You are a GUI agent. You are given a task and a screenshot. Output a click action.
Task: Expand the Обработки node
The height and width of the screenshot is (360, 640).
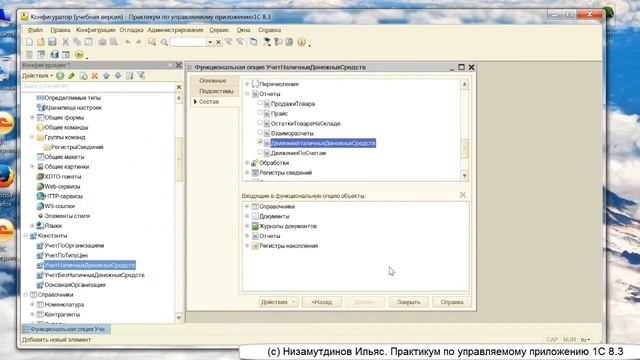point(247,162)
